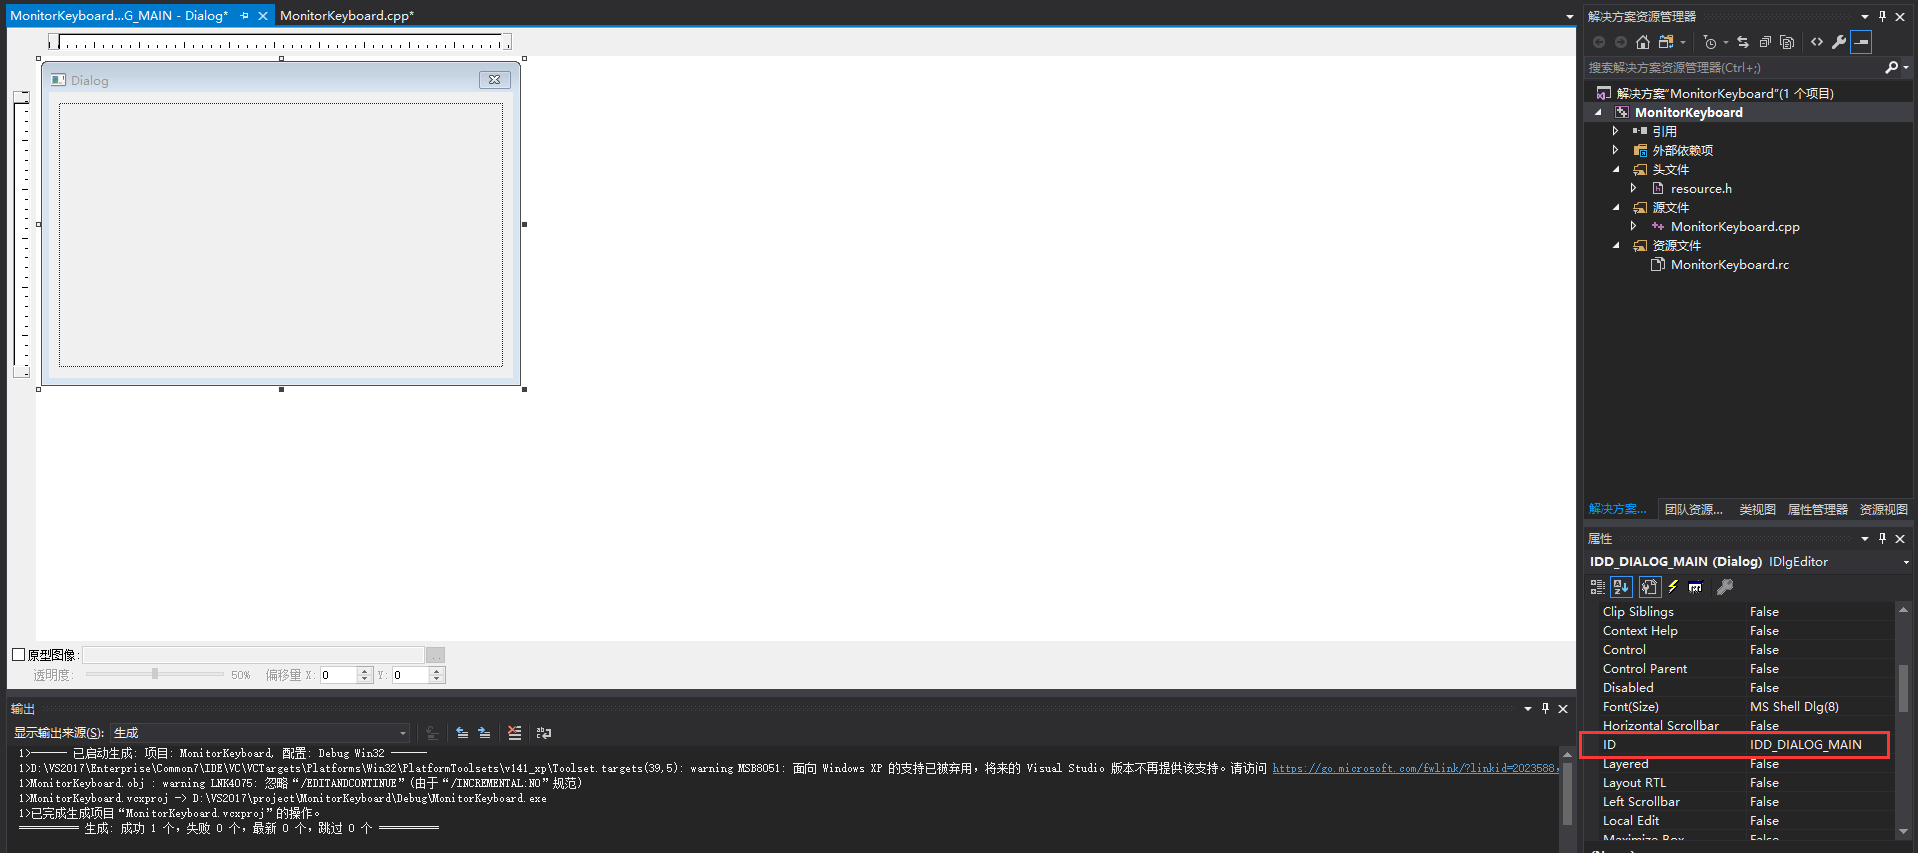
Task: Click the back arrow in Solution Explorer toolbar
Action: (x=1599, y=42)
